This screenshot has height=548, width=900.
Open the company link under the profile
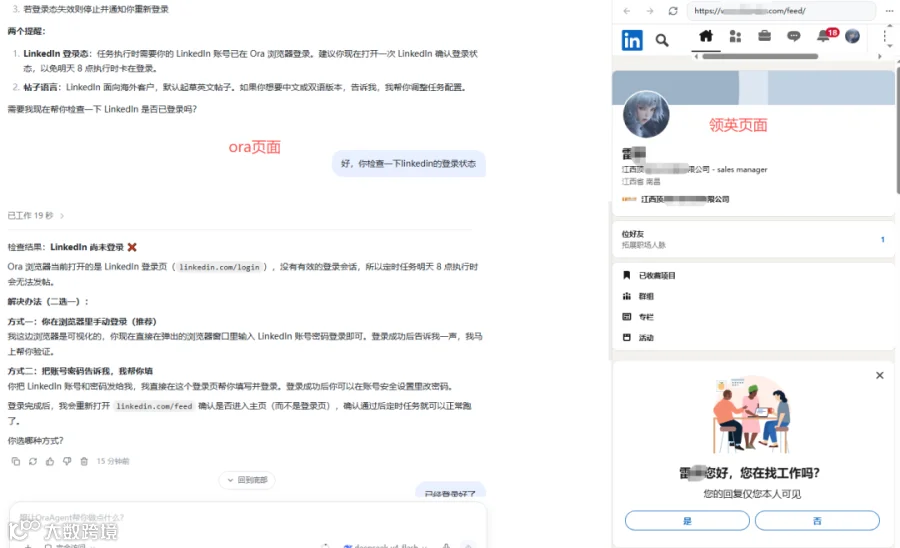676,199
